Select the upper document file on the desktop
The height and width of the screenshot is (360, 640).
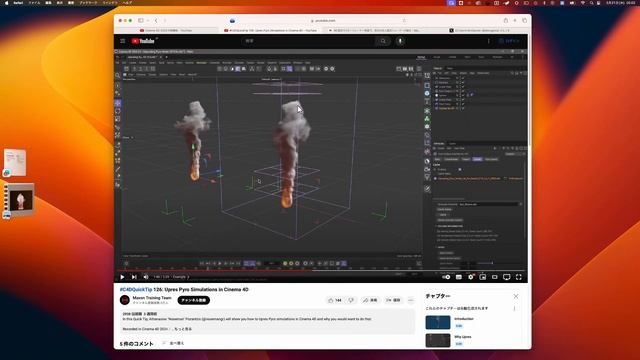pos(15,163)
